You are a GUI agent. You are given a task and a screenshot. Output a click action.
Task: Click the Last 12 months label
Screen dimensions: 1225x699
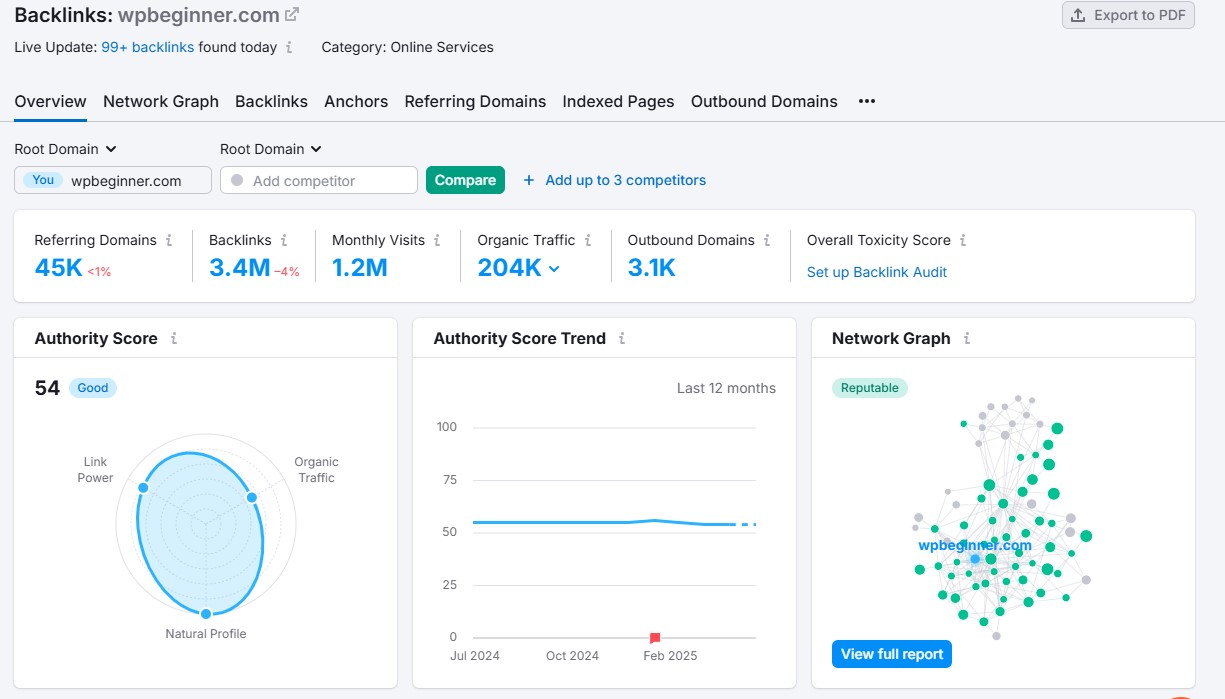tap(726, 388)
